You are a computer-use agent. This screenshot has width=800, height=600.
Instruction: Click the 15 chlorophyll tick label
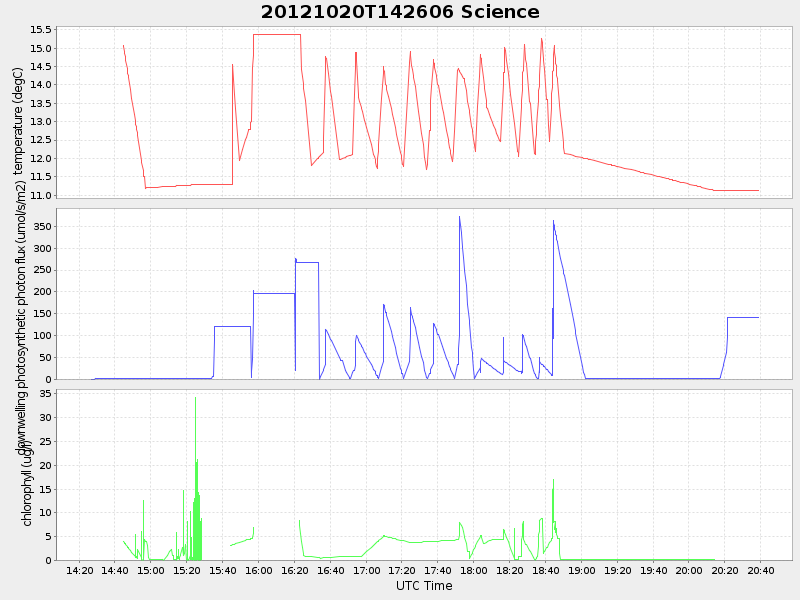(x=45, y=489)
